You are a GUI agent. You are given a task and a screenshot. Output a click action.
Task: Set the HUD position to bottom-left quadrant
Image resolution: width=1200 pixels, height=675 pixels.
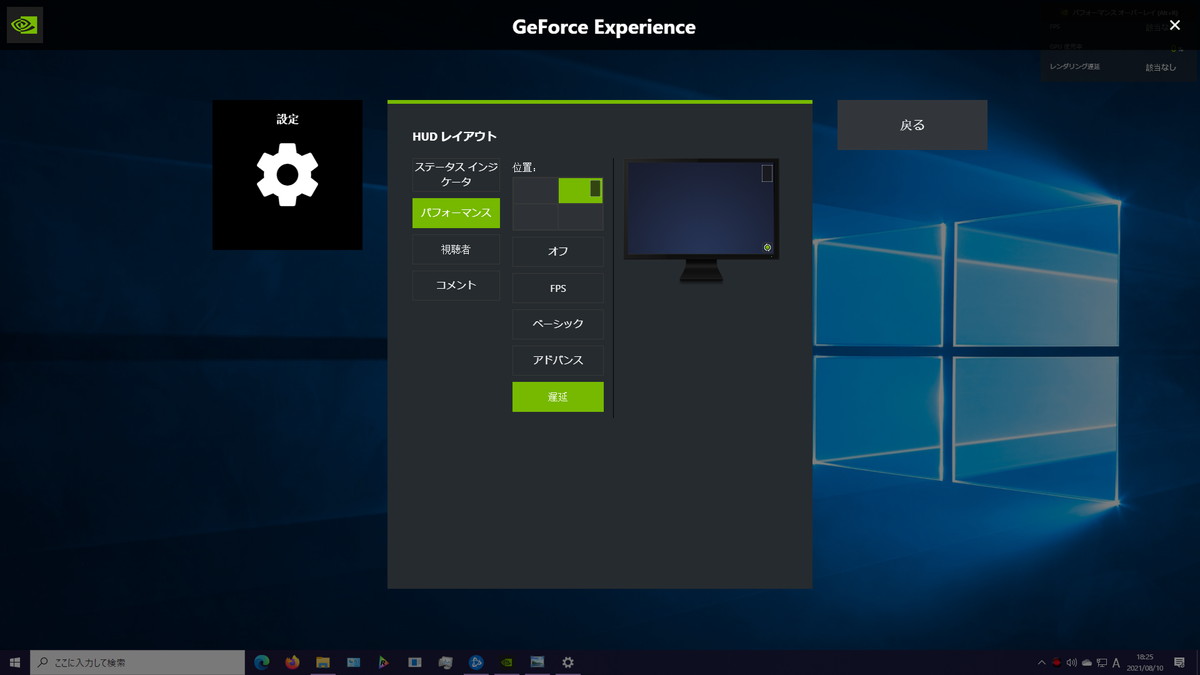click(x=535, y=216)
